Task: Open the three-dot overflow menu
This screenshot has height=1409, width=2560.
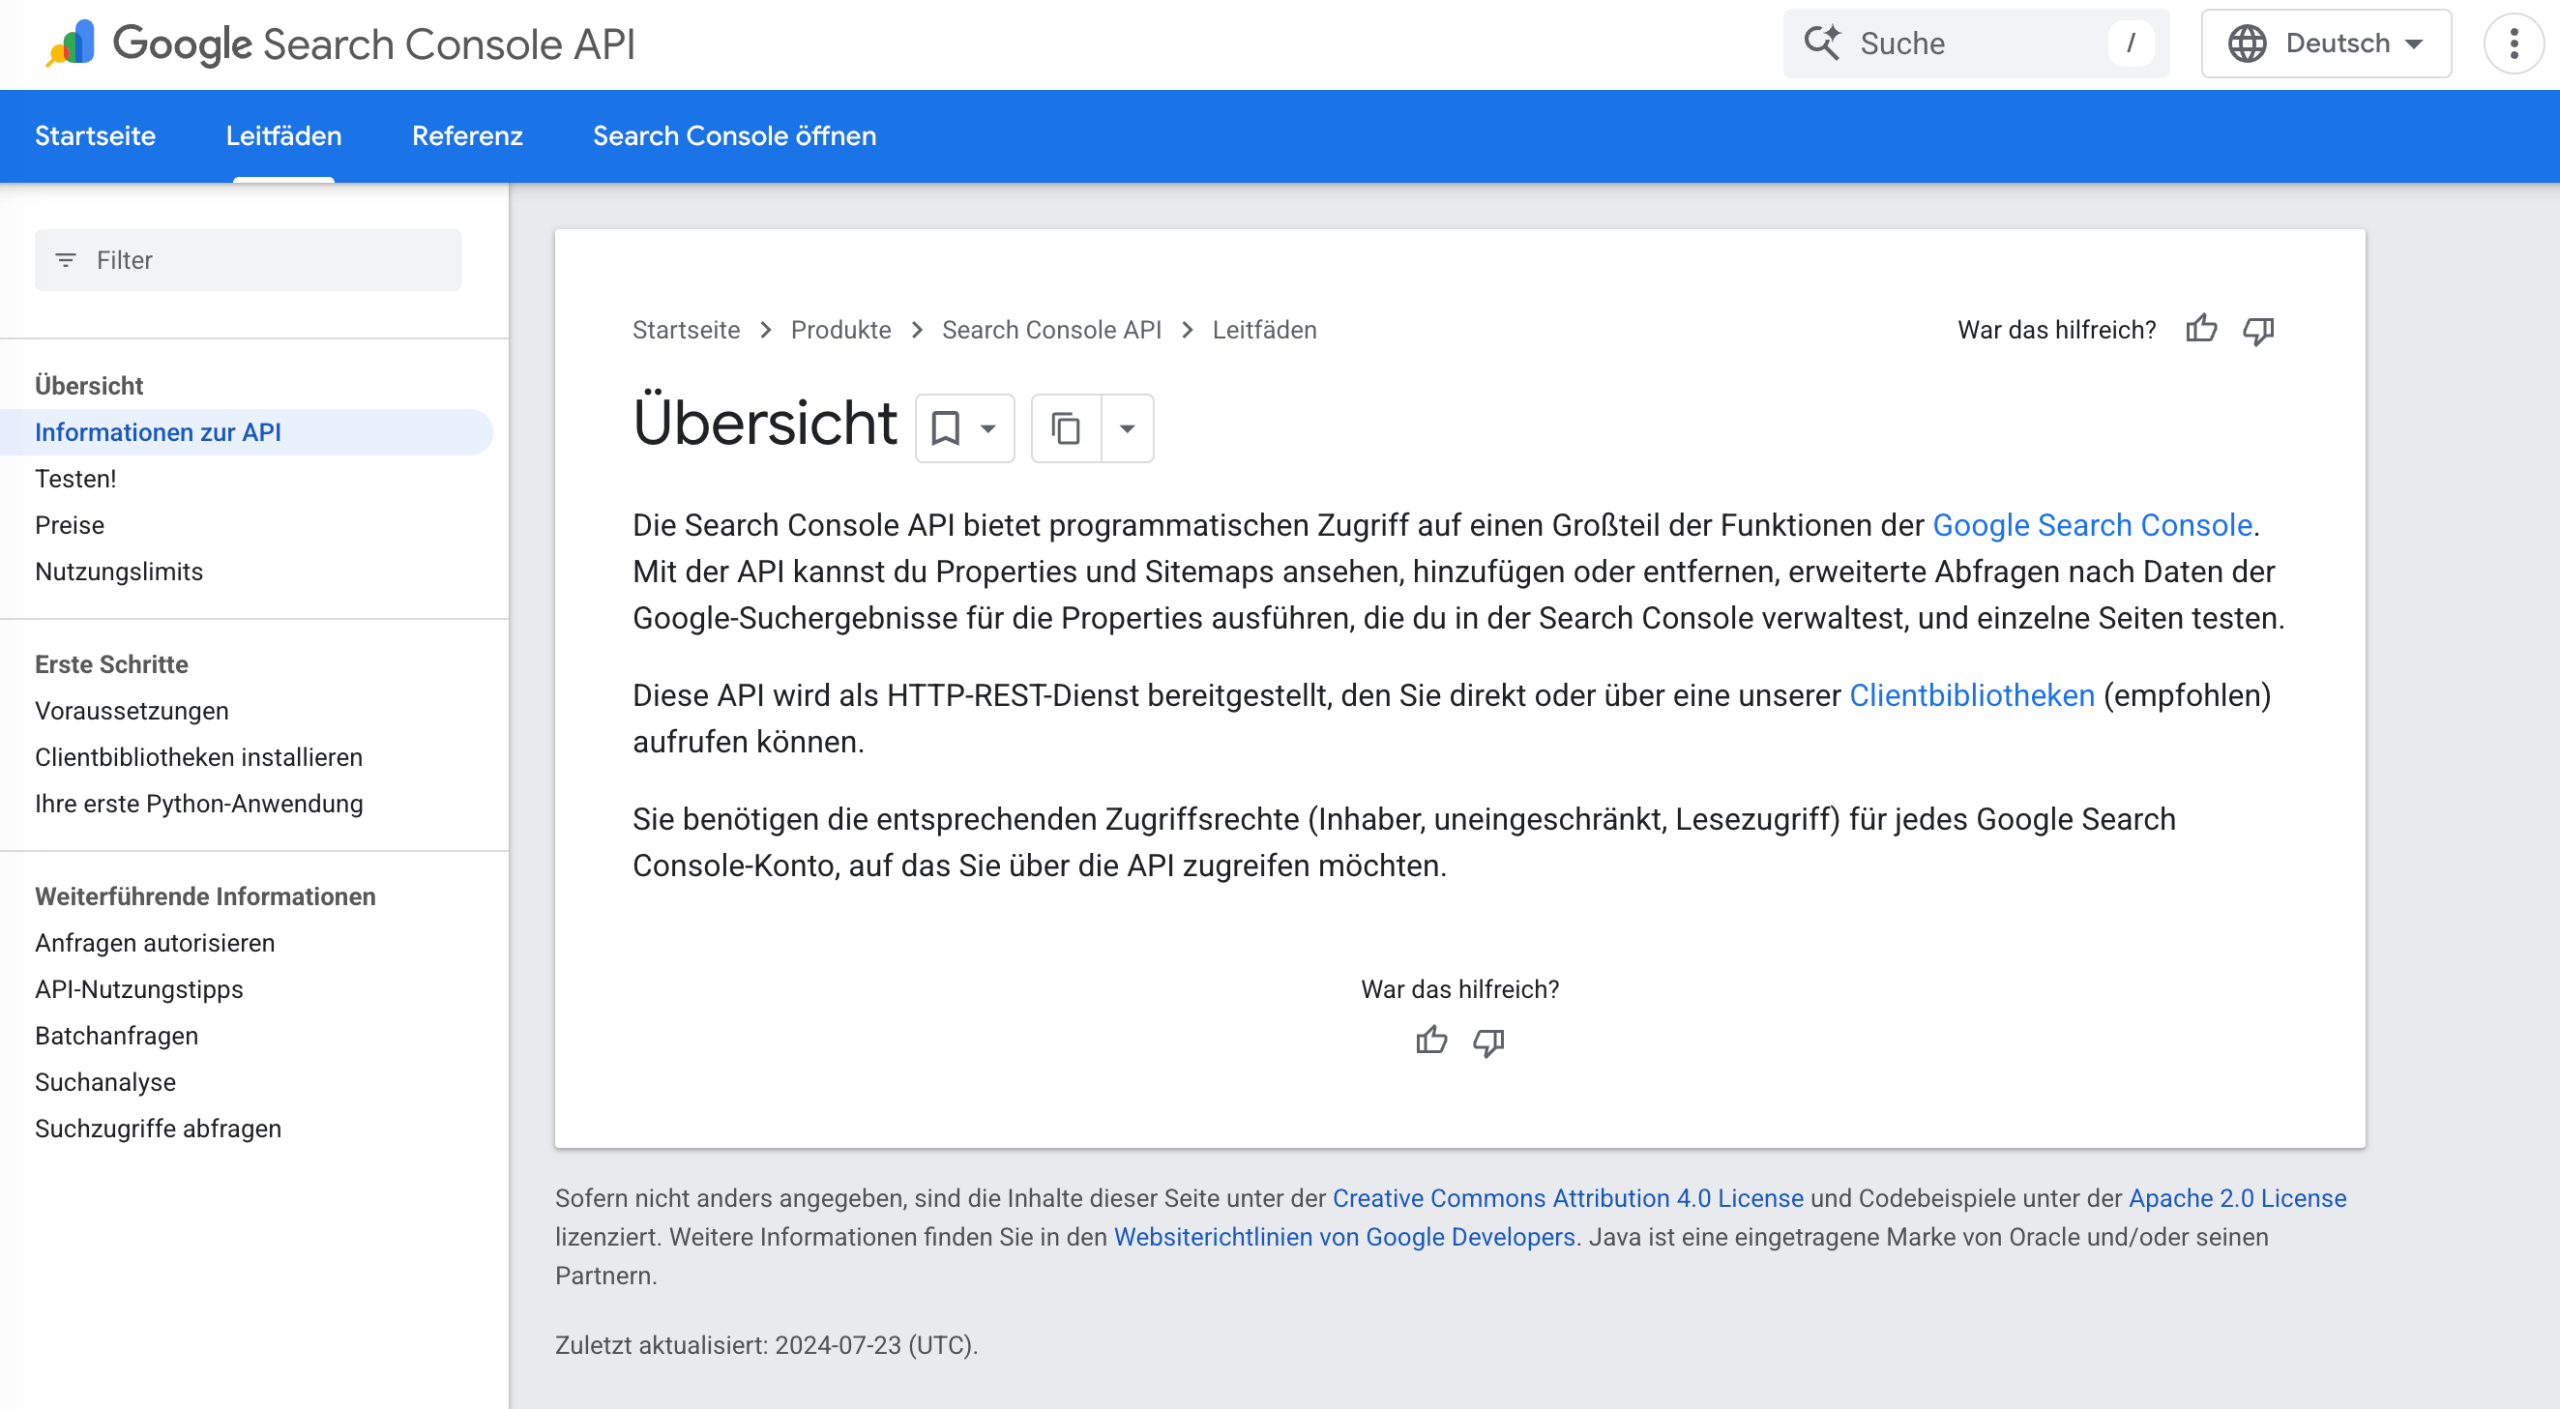Action: (x=2513, y=44)
